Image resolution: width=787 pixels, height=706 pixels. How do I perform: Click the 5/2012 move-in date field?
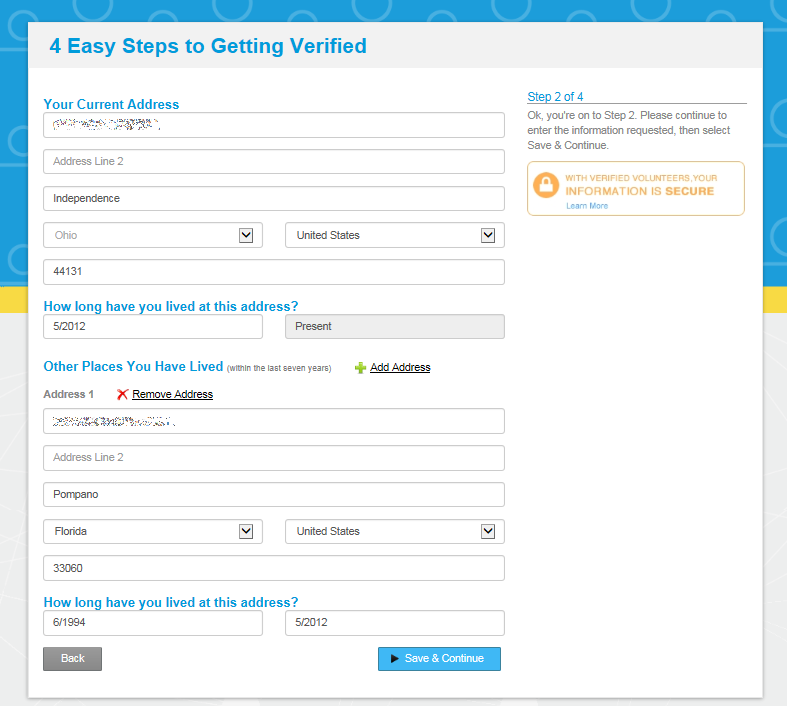point(153,326)
